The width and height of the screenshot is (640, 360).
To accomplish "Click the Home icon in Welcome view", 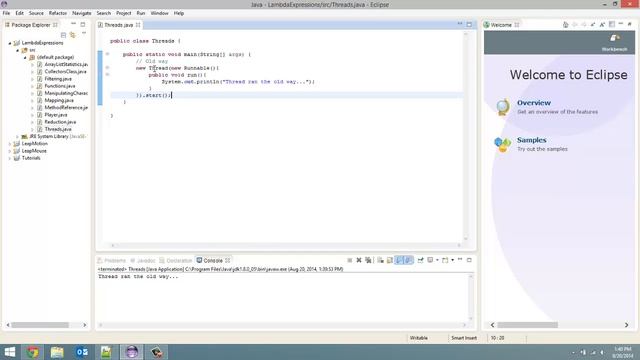I will point(566,24).
